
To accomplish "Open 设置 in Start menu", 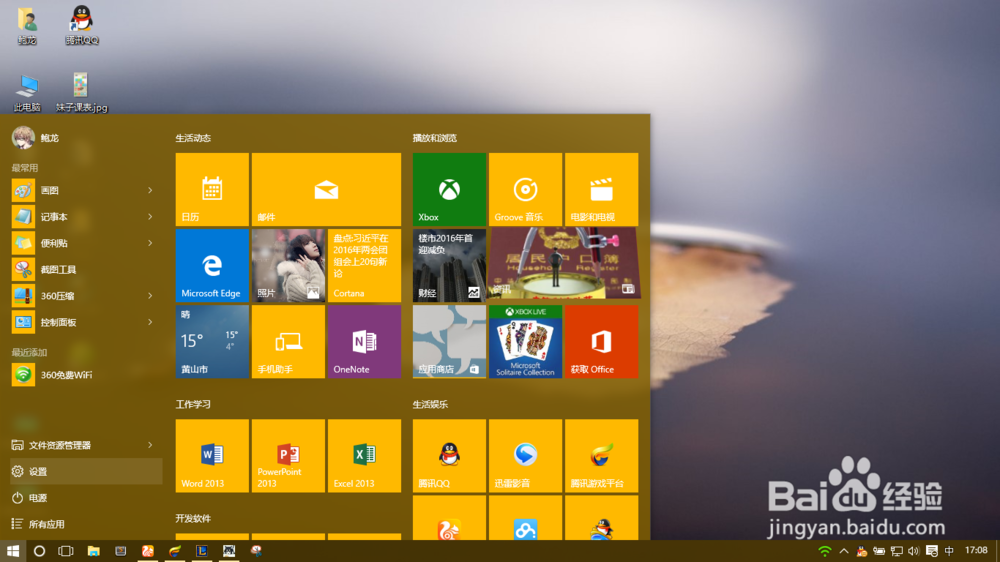I will (86, 471).
